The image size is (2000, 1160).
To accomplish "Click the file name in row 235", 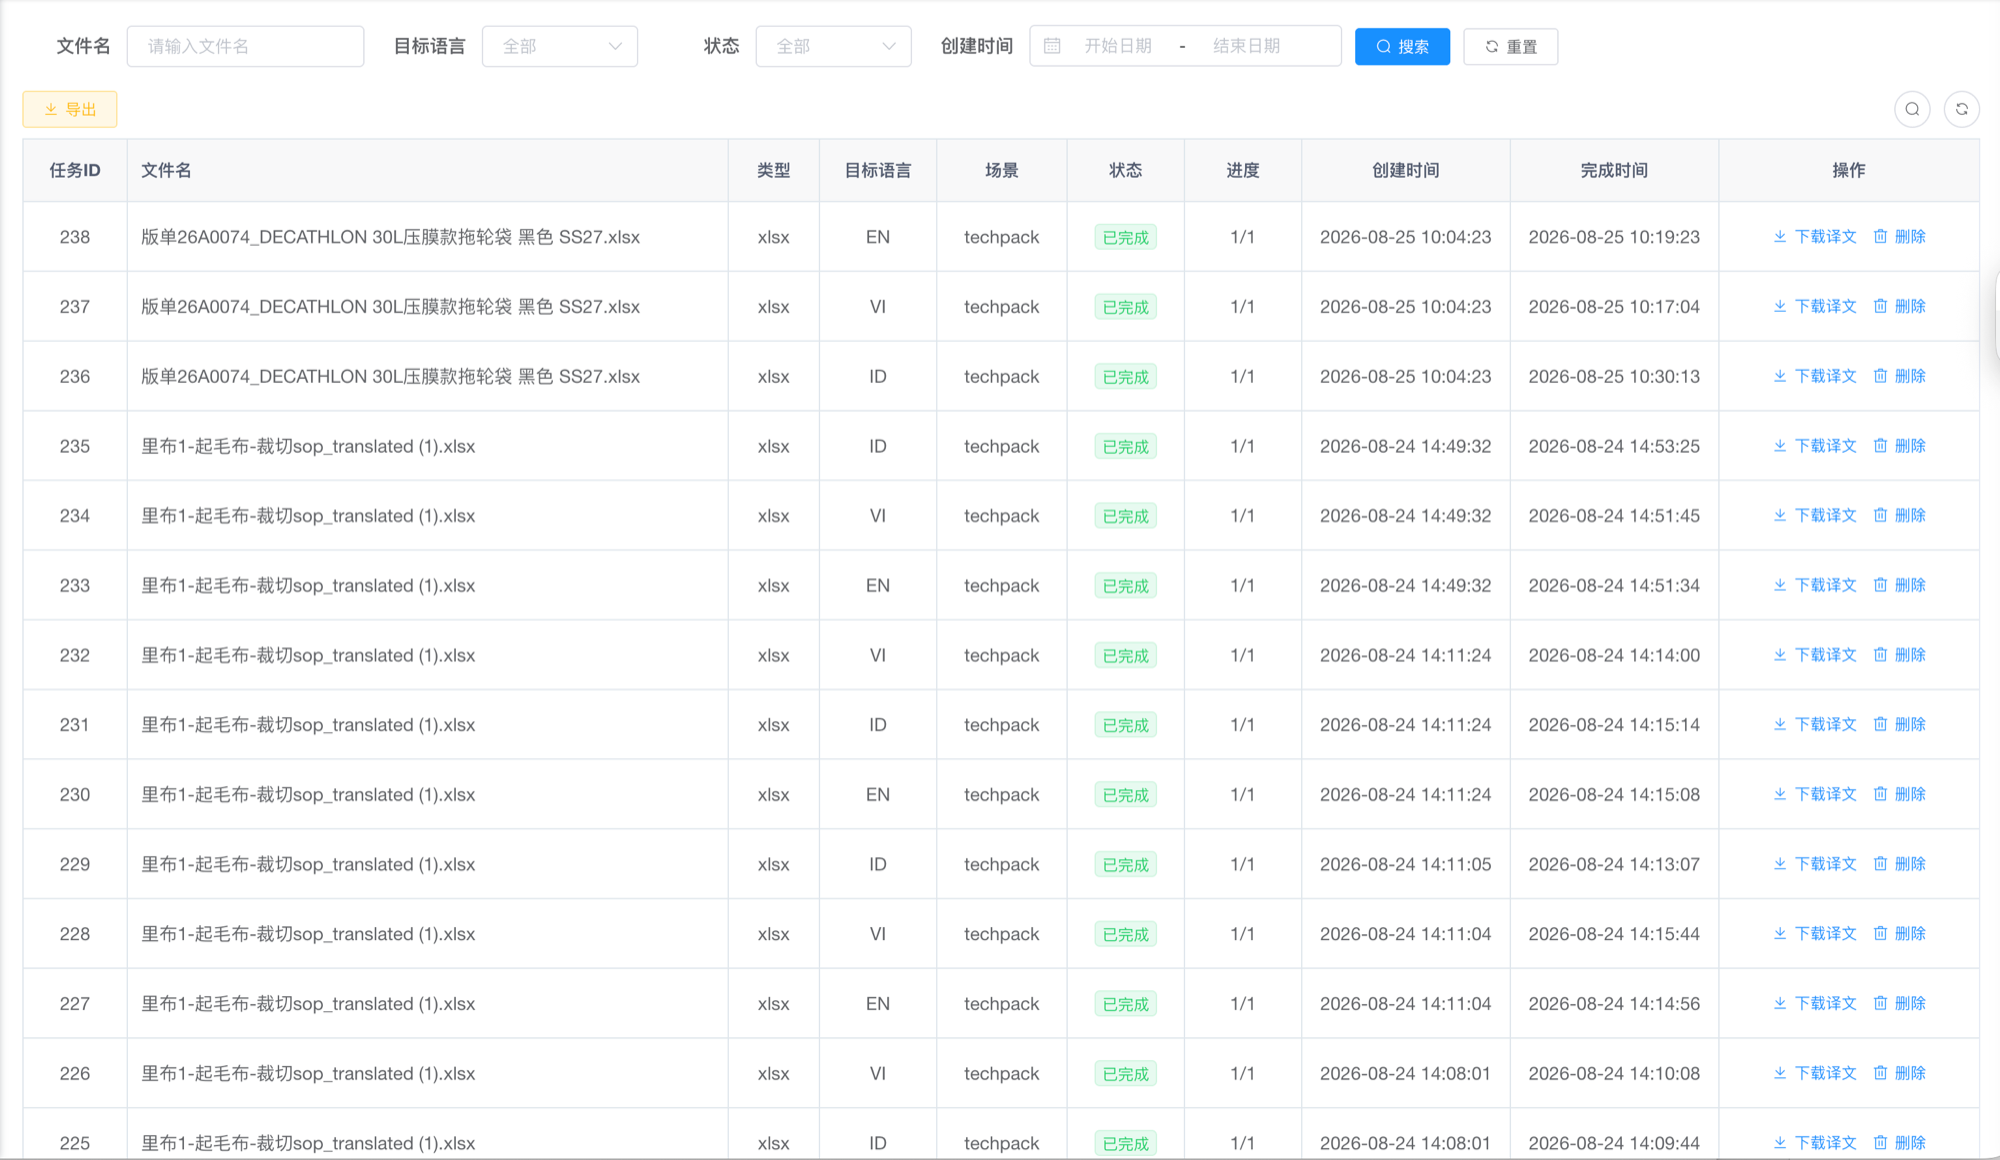I will coord(308,446).
